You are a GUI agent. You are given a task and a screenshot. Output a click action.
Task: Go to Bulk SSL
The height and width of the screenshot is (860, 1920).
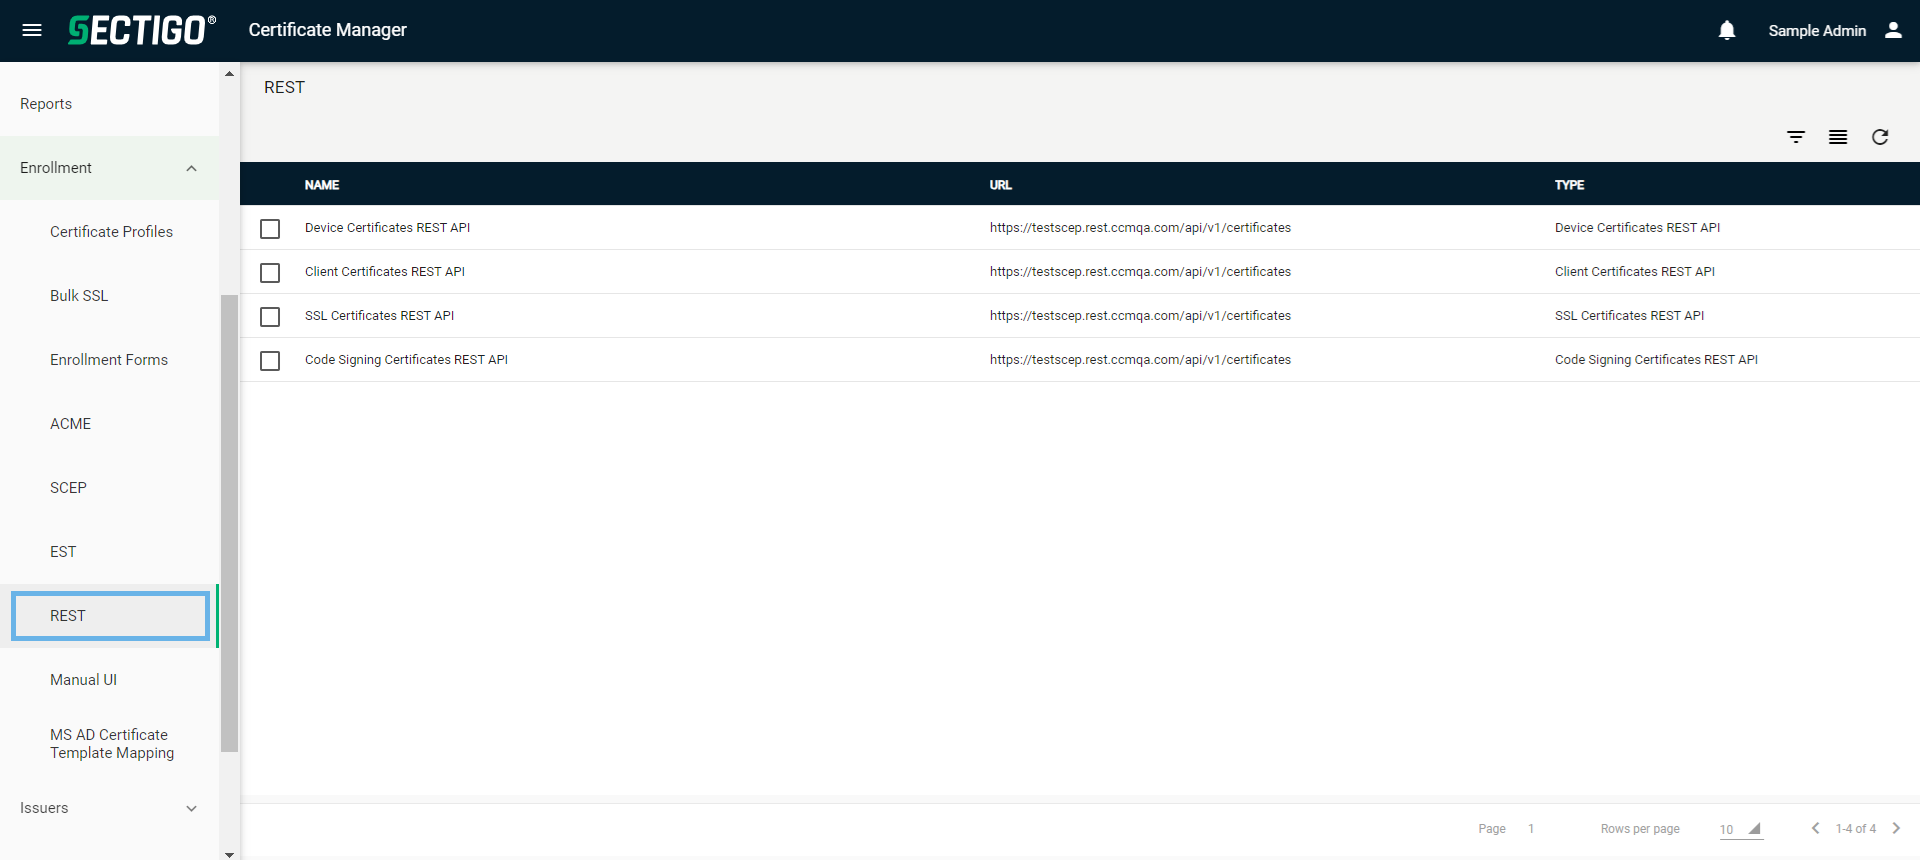click(79, 296)
